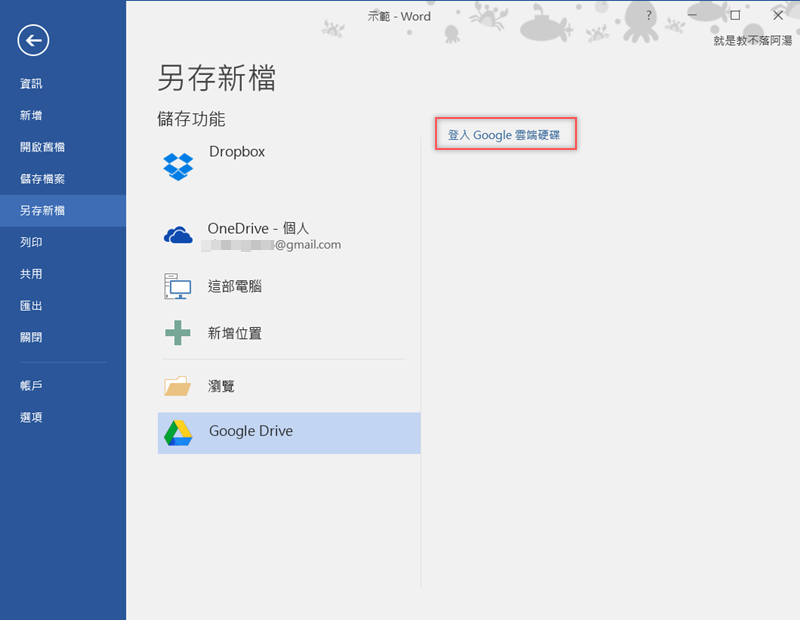800x620 pixels.
Task: Select the Dropbox save location label
Action: tap(237, 152)
